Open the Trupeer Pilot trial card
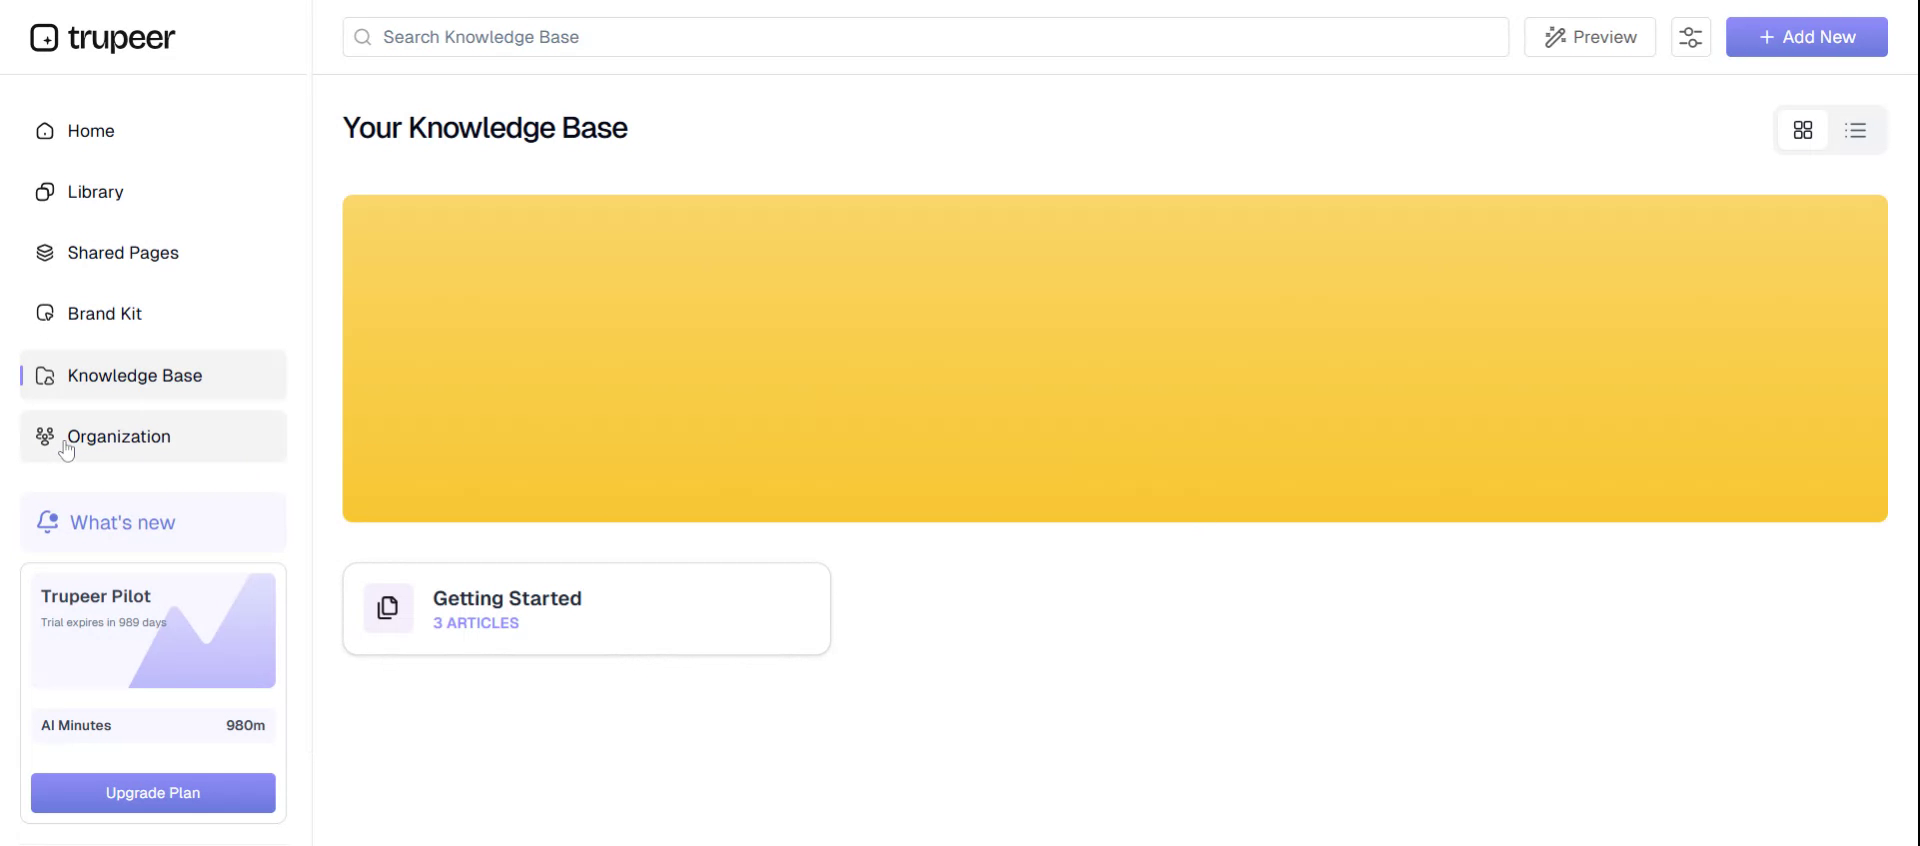1920x846 pixels. coord(153,630)
